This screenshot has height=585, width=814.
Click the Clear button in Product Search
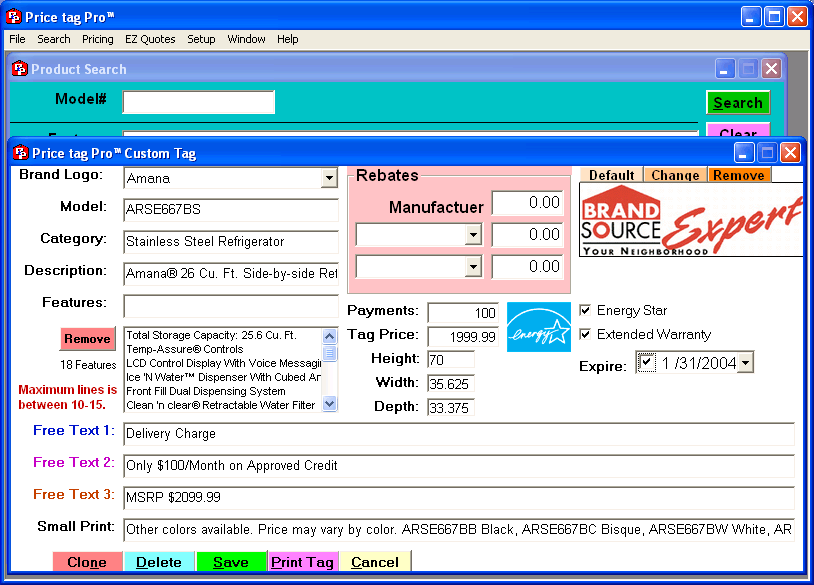pyautogui.click(x=738, y=131)
